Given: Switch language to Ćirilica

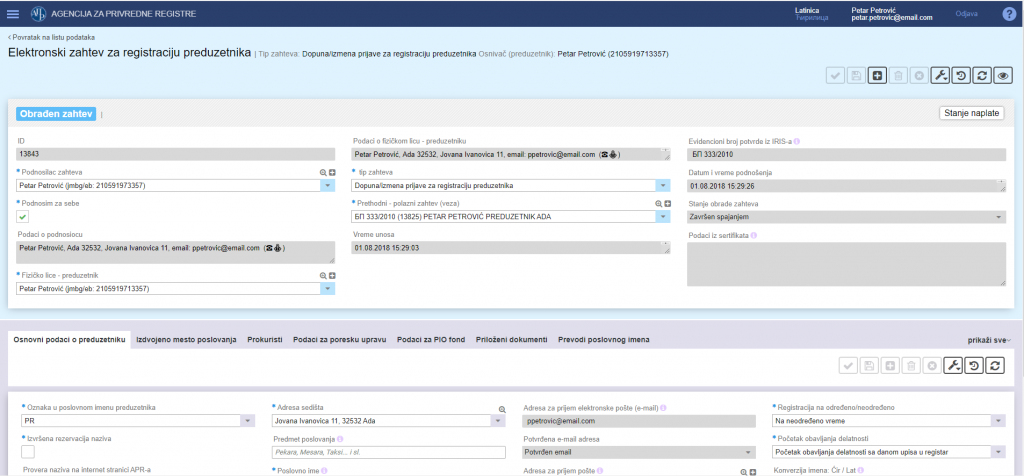Looking at the screenshot, I should [x=811, y=18].
